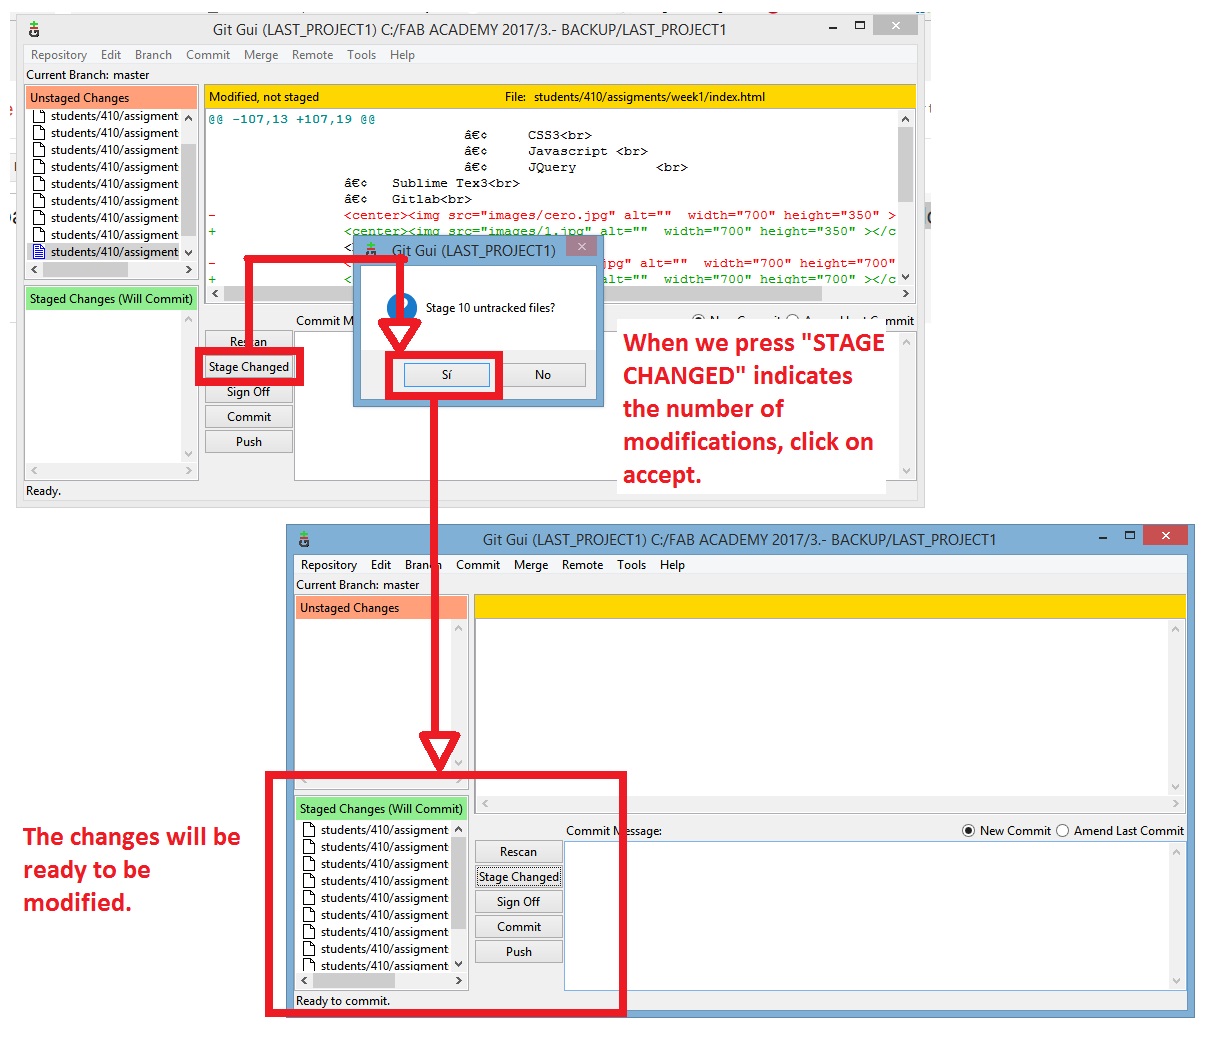Click up arrow of the populated Staged Changes list scrollbar
This screenshot has height=1054, width=1206.
pyautogui.click(x=459, y=830)
